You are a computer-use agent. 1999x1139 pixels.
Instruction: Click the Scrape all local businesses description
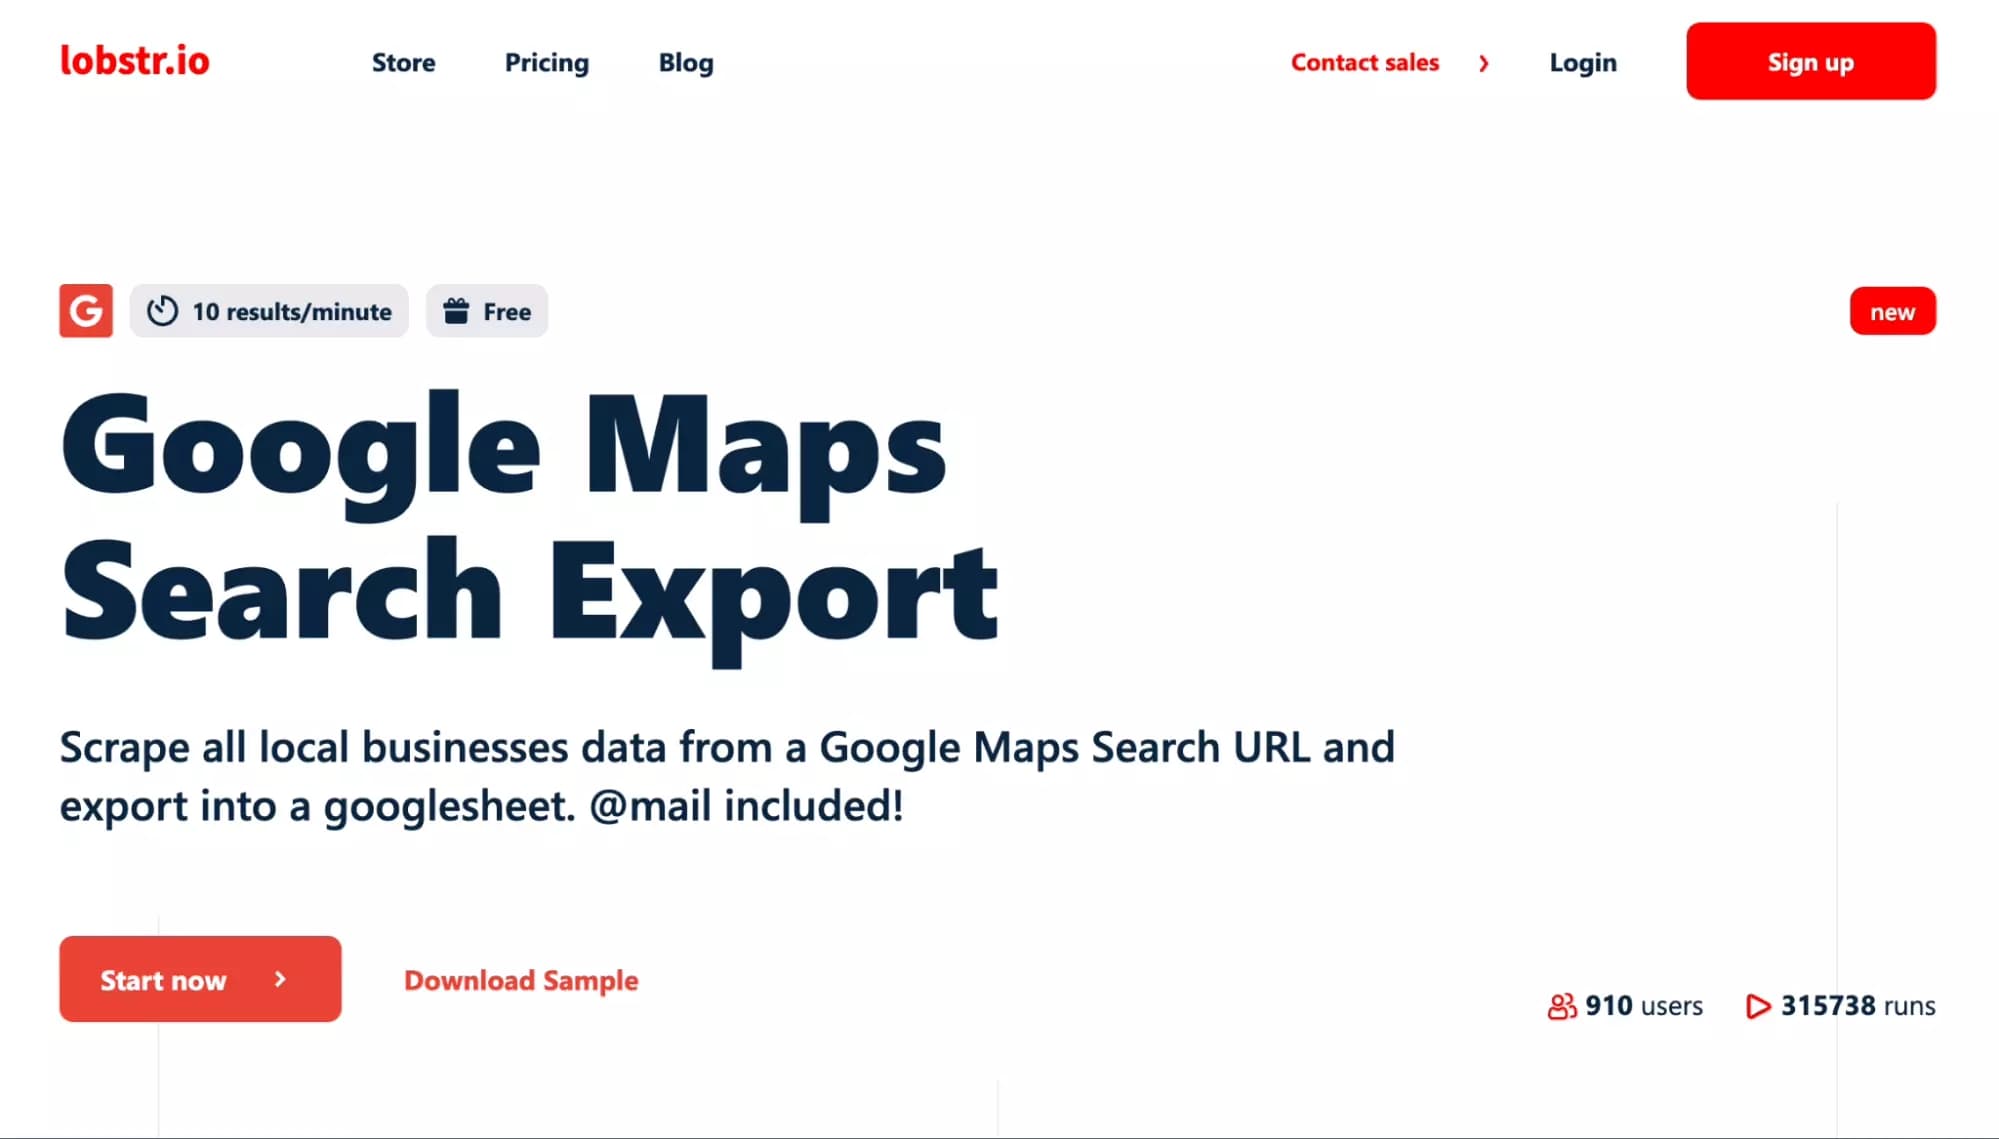(x=727, y=776)
